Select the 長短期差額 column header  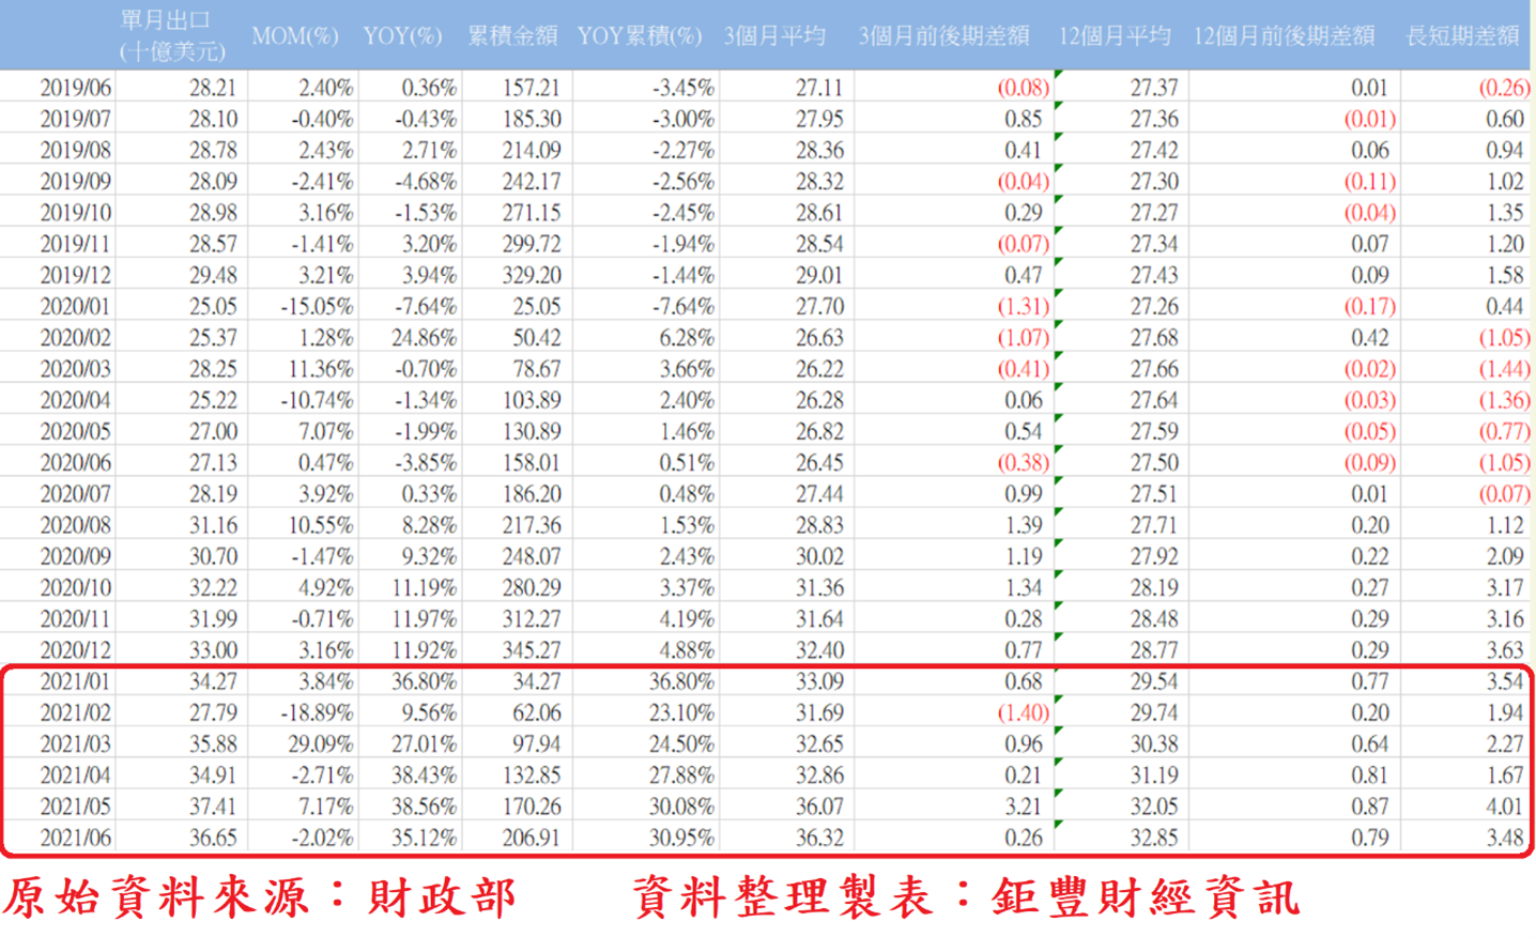1463,36
